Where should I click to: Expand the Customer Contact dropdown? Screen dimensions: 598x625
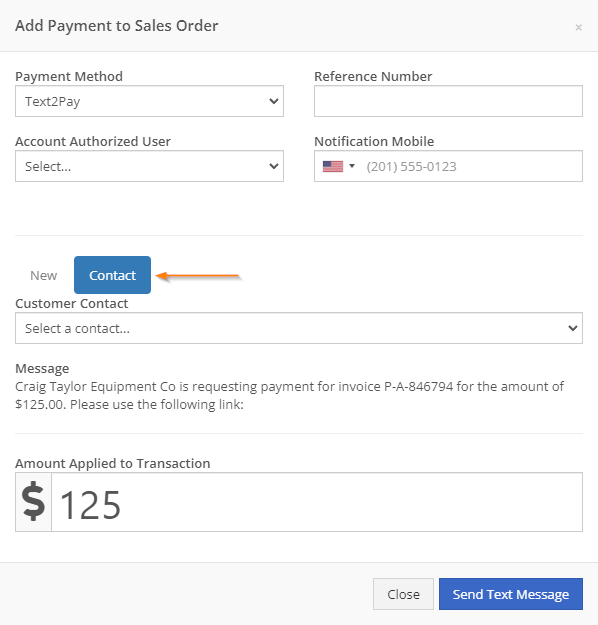point(299,328)
